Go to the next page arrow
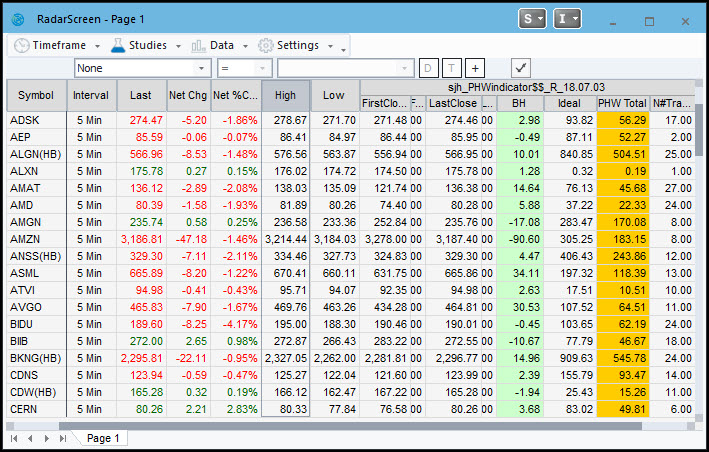The width and height of the screenshot is (709, 452). coord(47,438)
